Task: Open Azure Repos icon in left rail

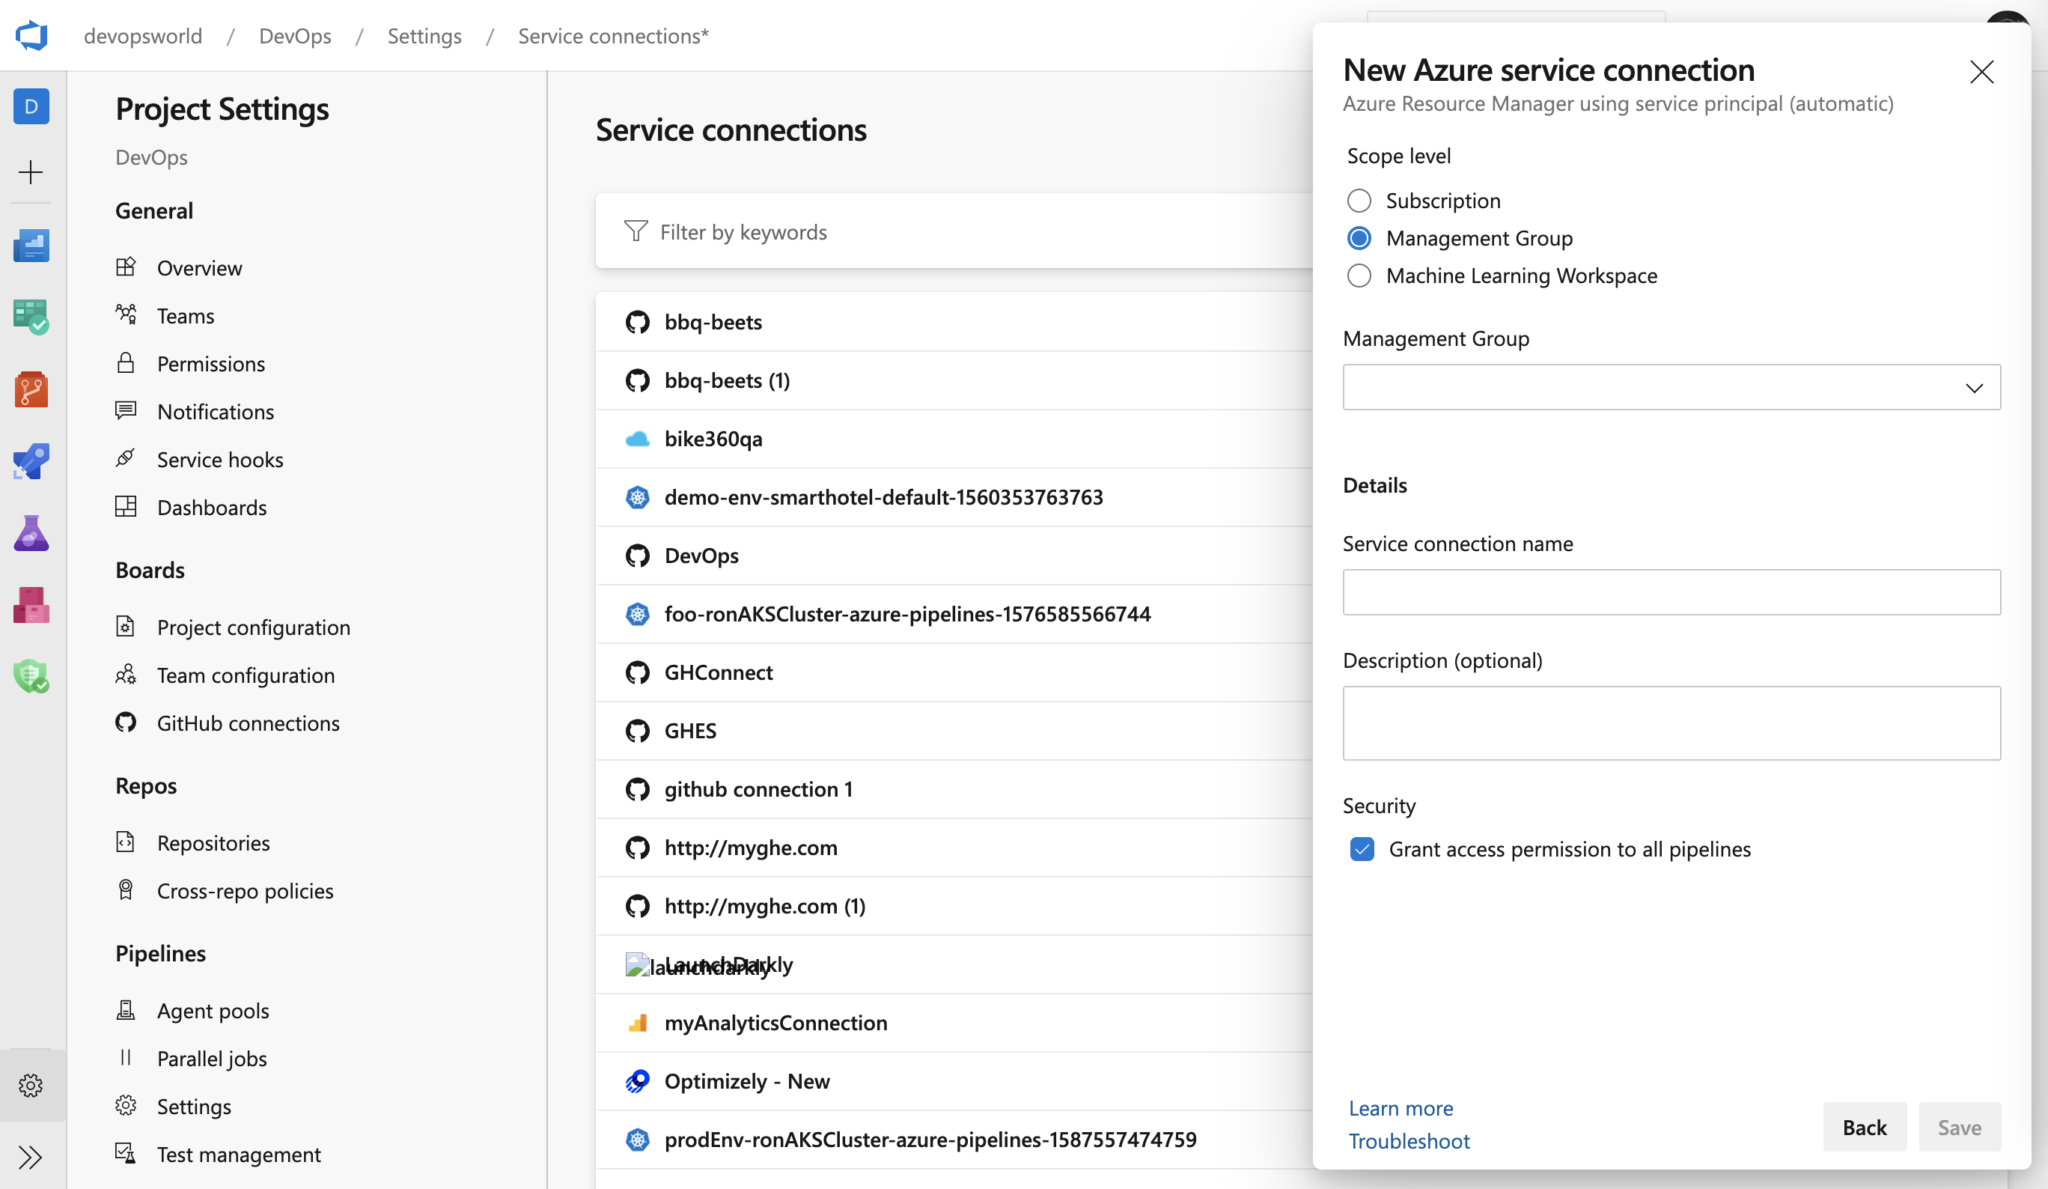Action: (31, 389)
